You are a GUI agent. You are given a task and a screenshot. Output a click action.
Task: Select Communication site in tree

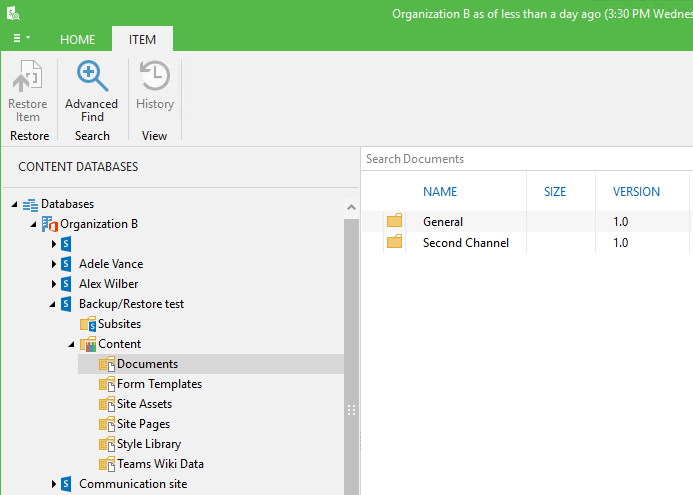[x=133, y=484]
